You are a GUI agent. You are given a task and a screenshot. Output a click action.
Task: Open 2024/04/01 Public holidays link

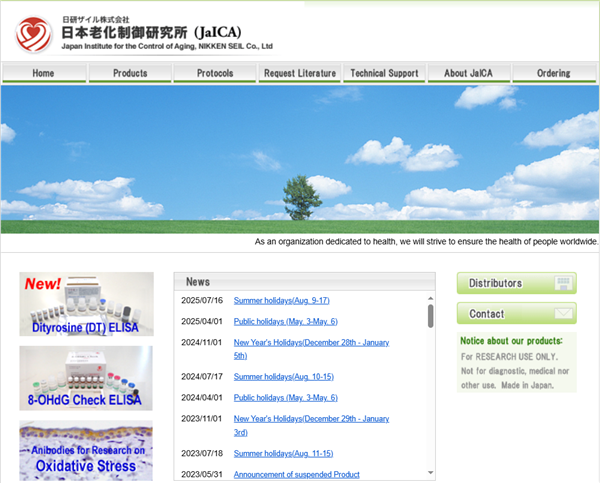pos(286,398)
